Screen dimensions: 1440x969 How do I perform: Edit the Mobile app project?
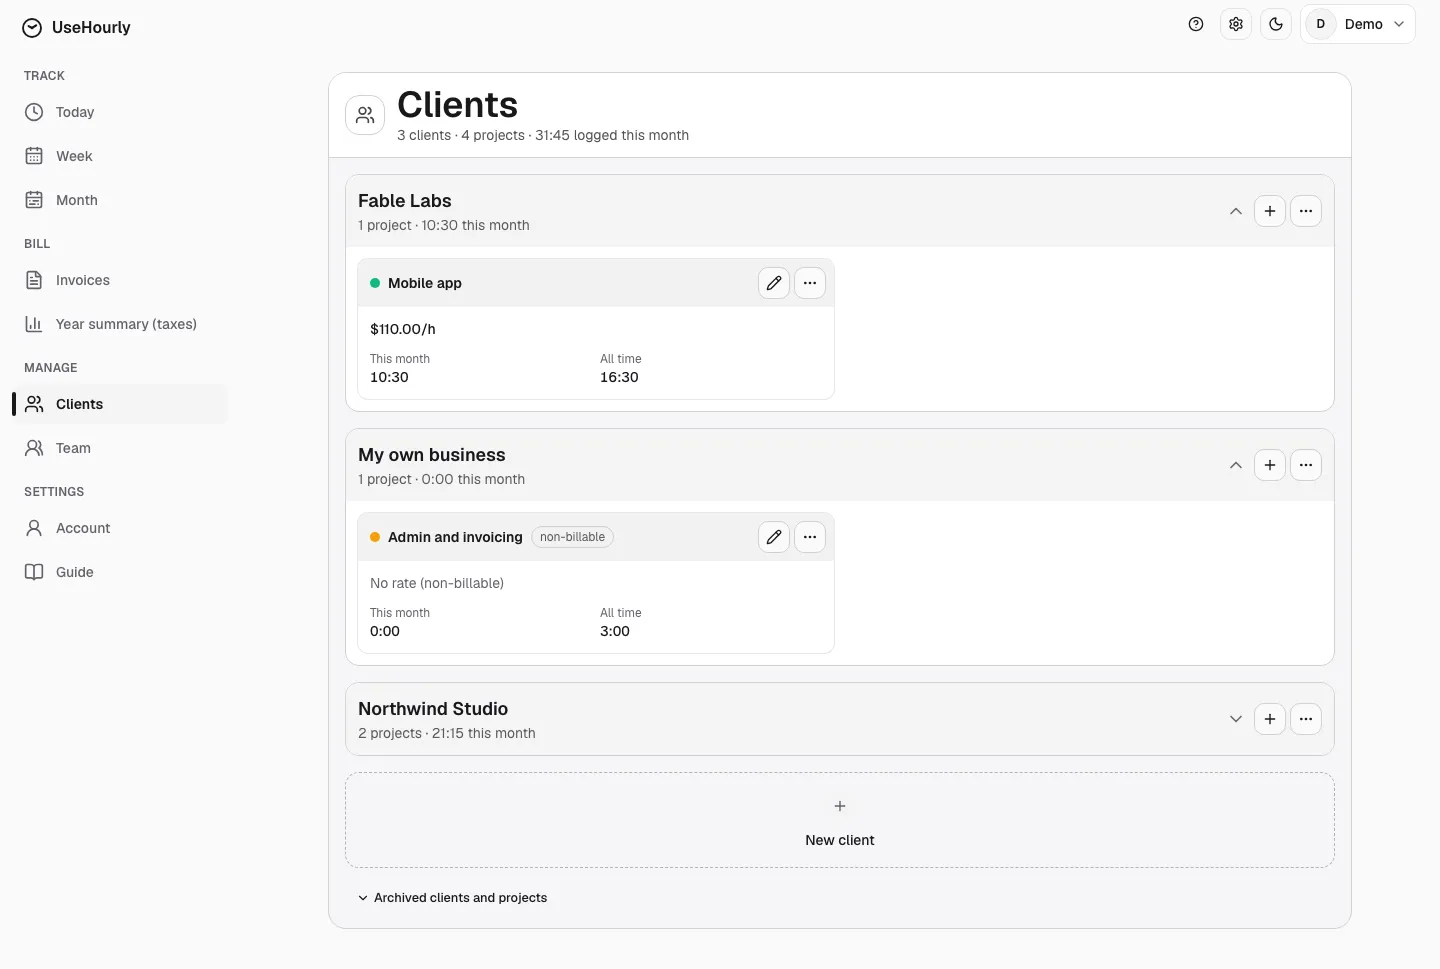(774, 283)
